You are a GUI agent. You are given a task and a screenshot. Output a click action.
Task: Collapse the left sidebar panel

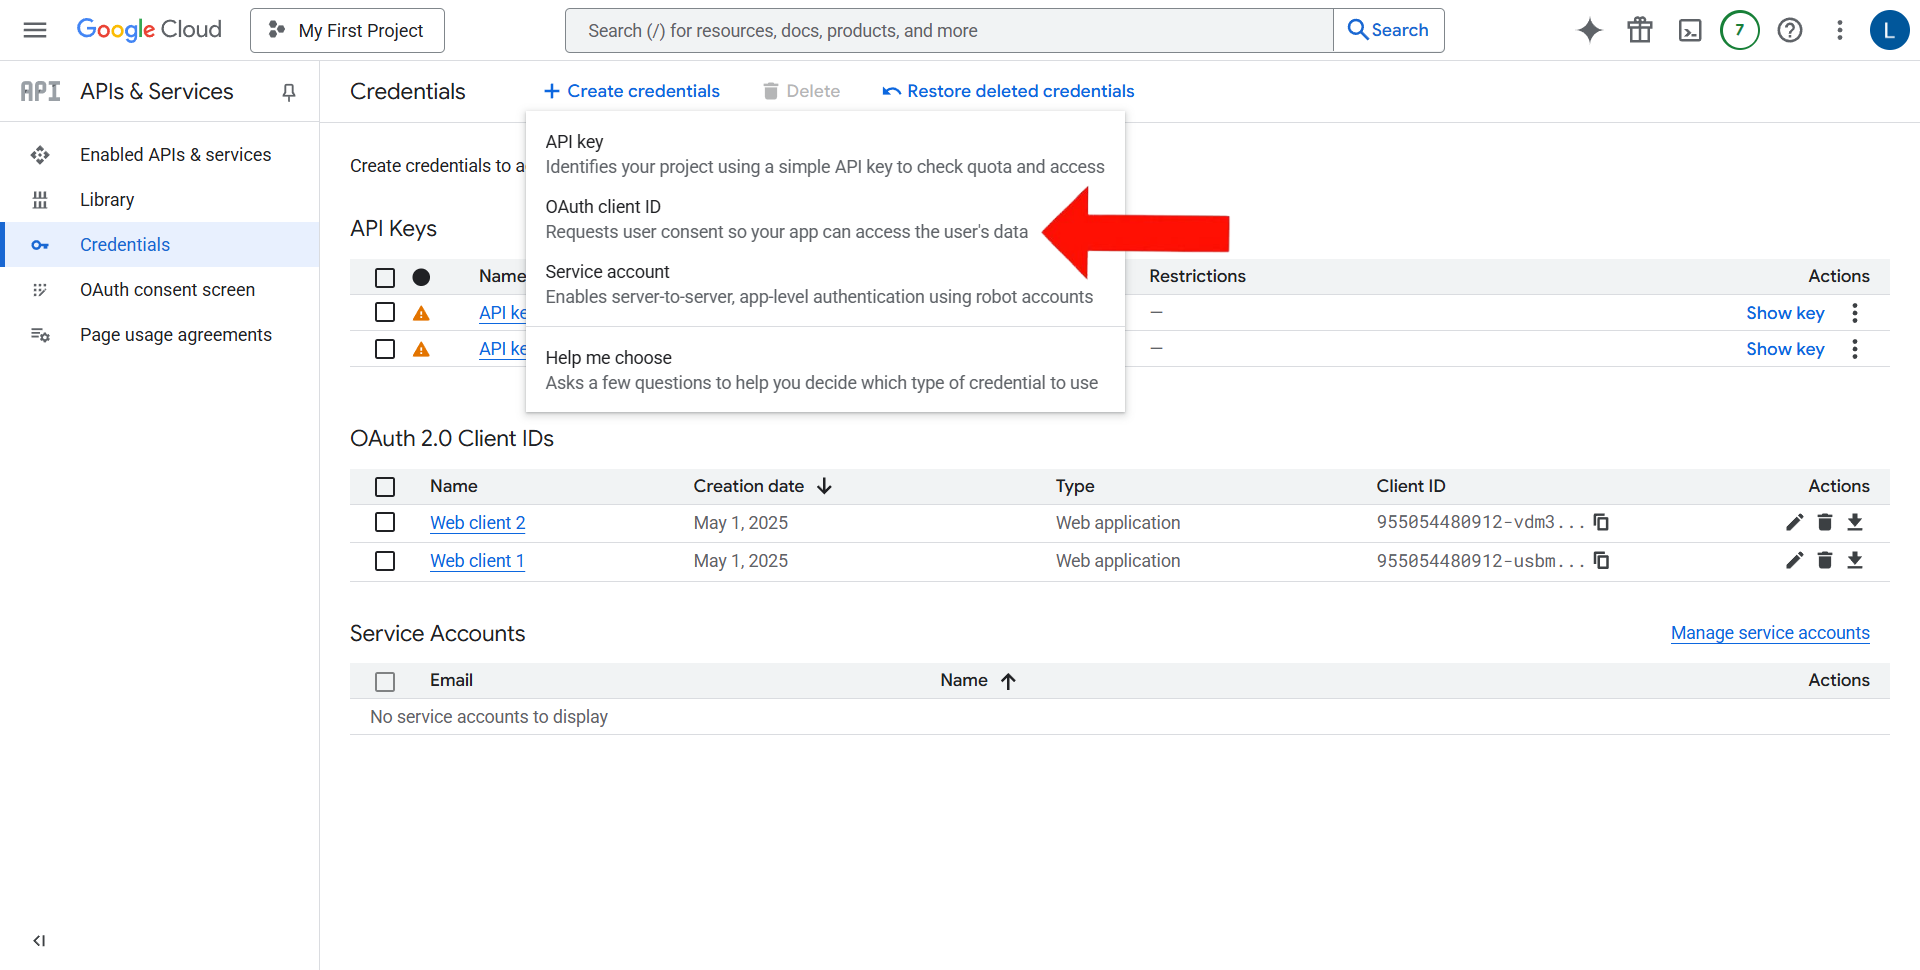coord(39,940)
